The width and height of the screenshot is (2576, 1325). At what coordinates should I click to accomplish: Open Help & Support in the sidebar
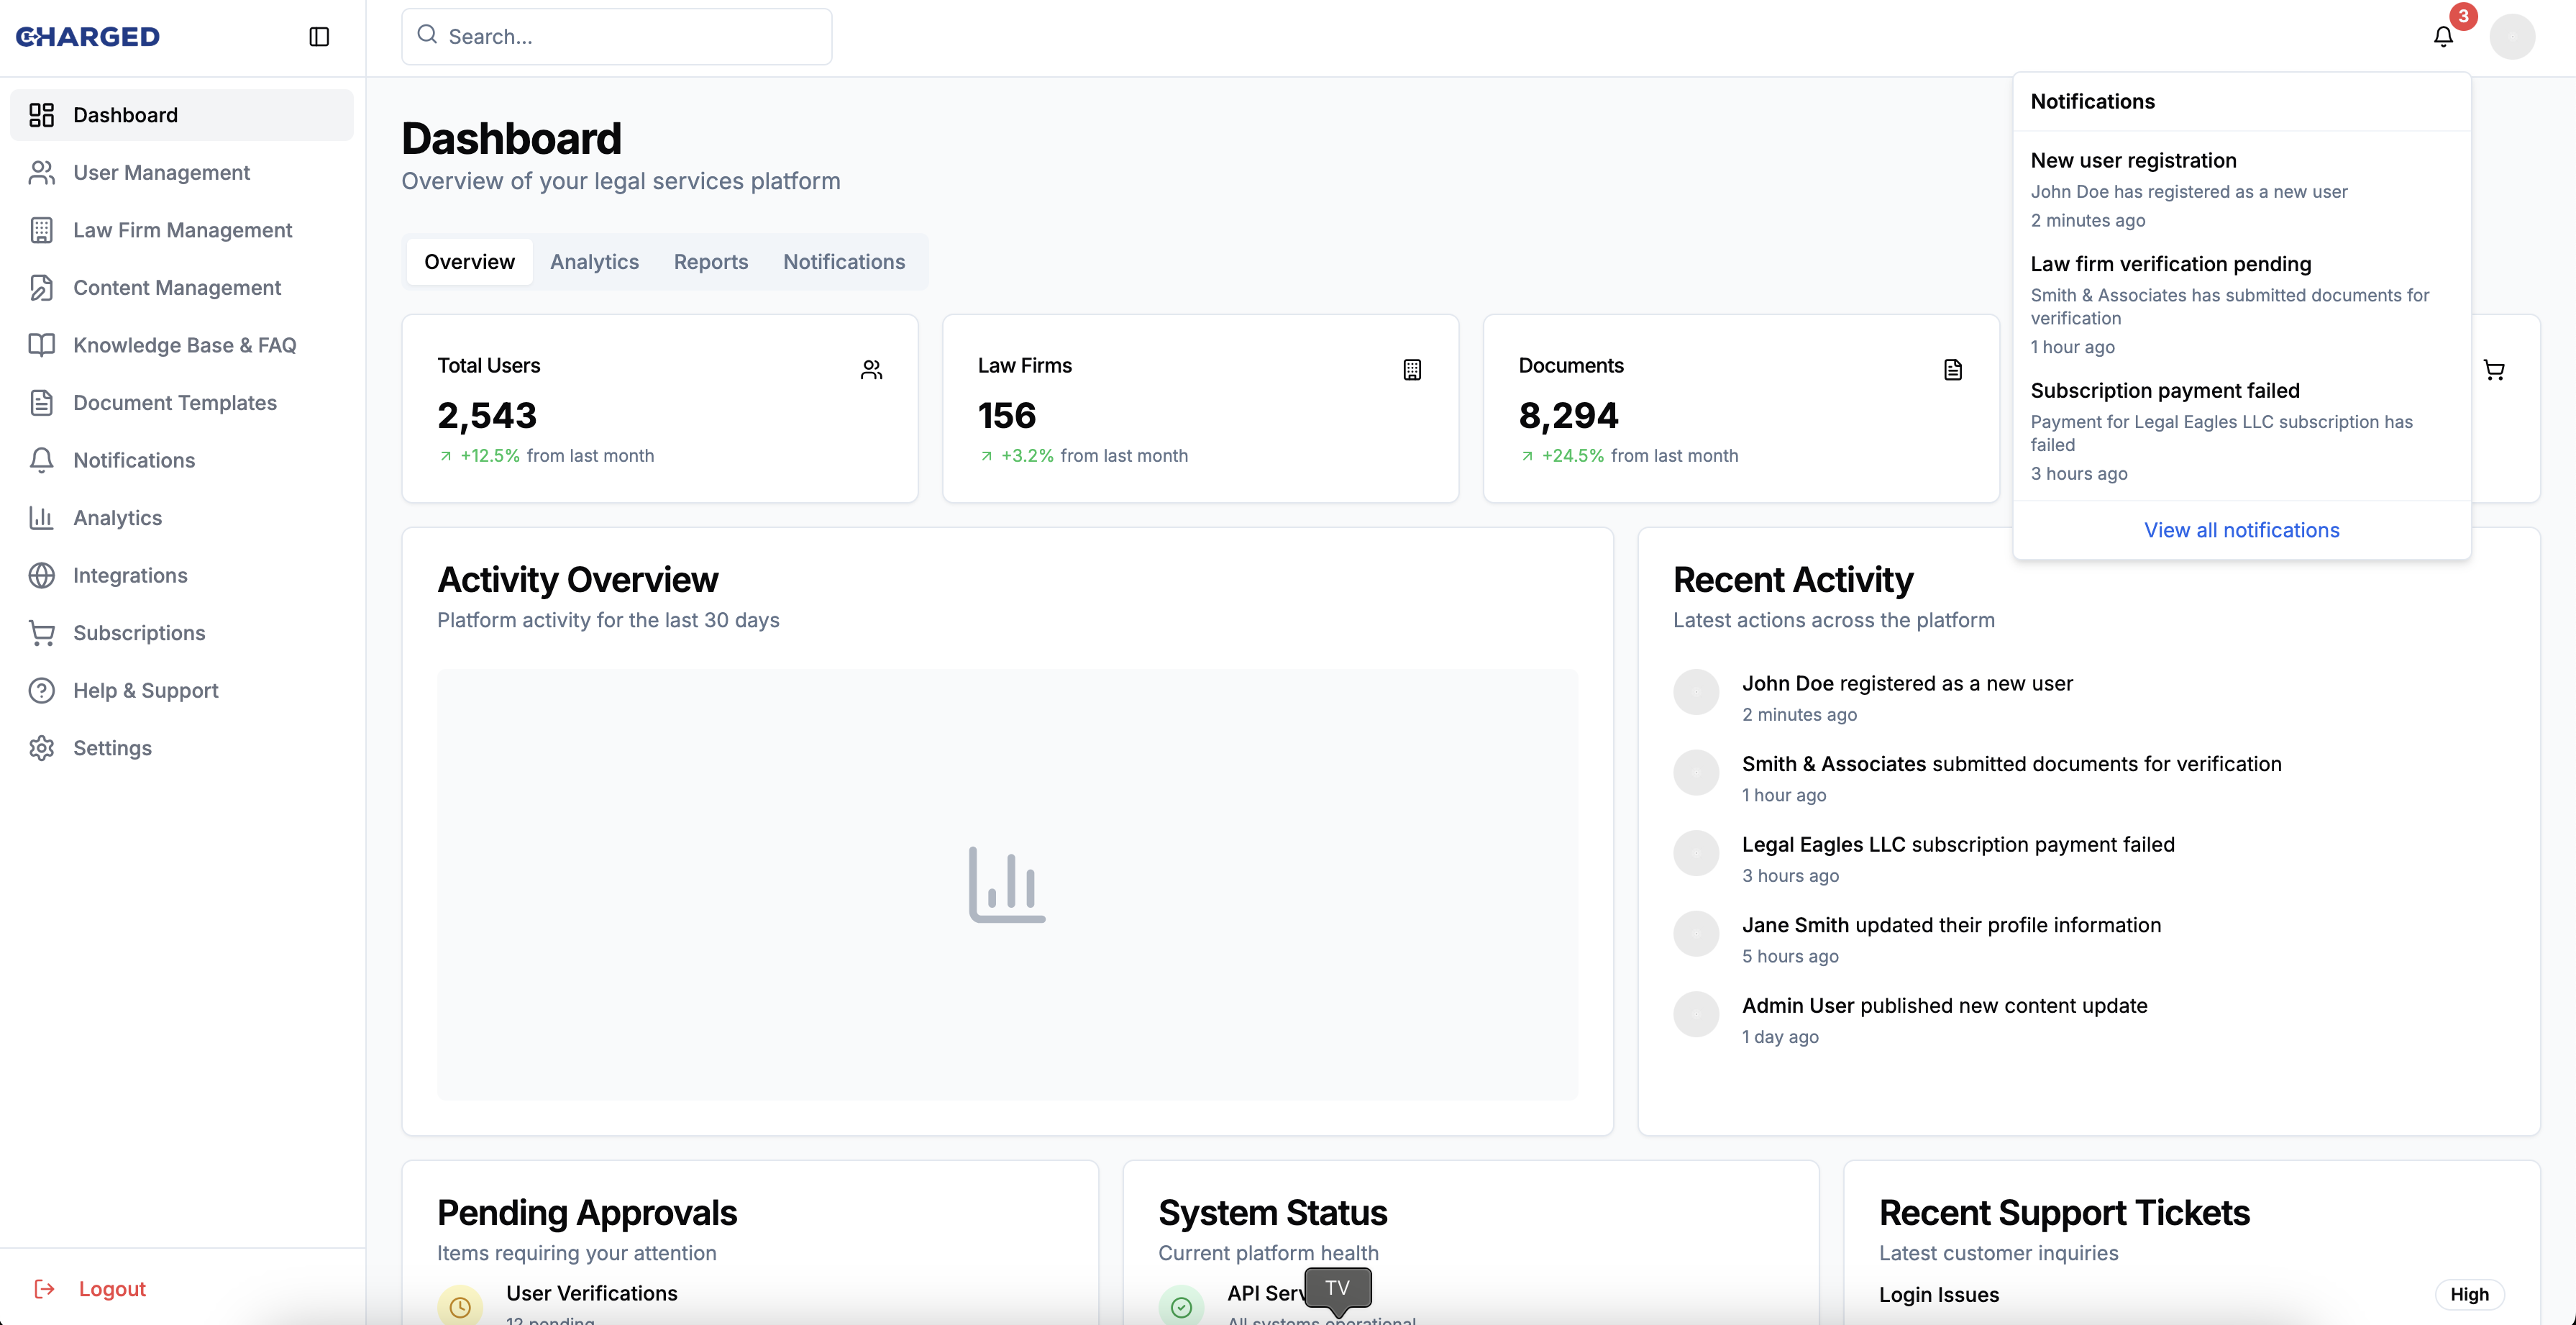[182, 691]
